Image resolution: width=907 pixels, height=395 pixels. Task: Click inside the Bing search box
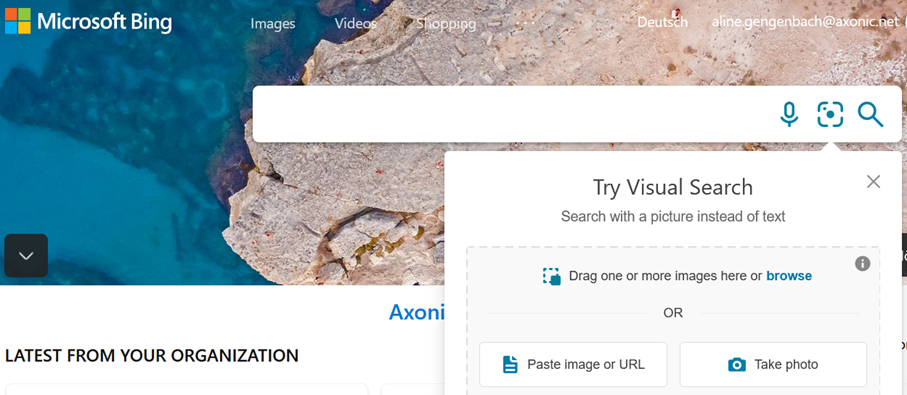(x=512, y=114)
